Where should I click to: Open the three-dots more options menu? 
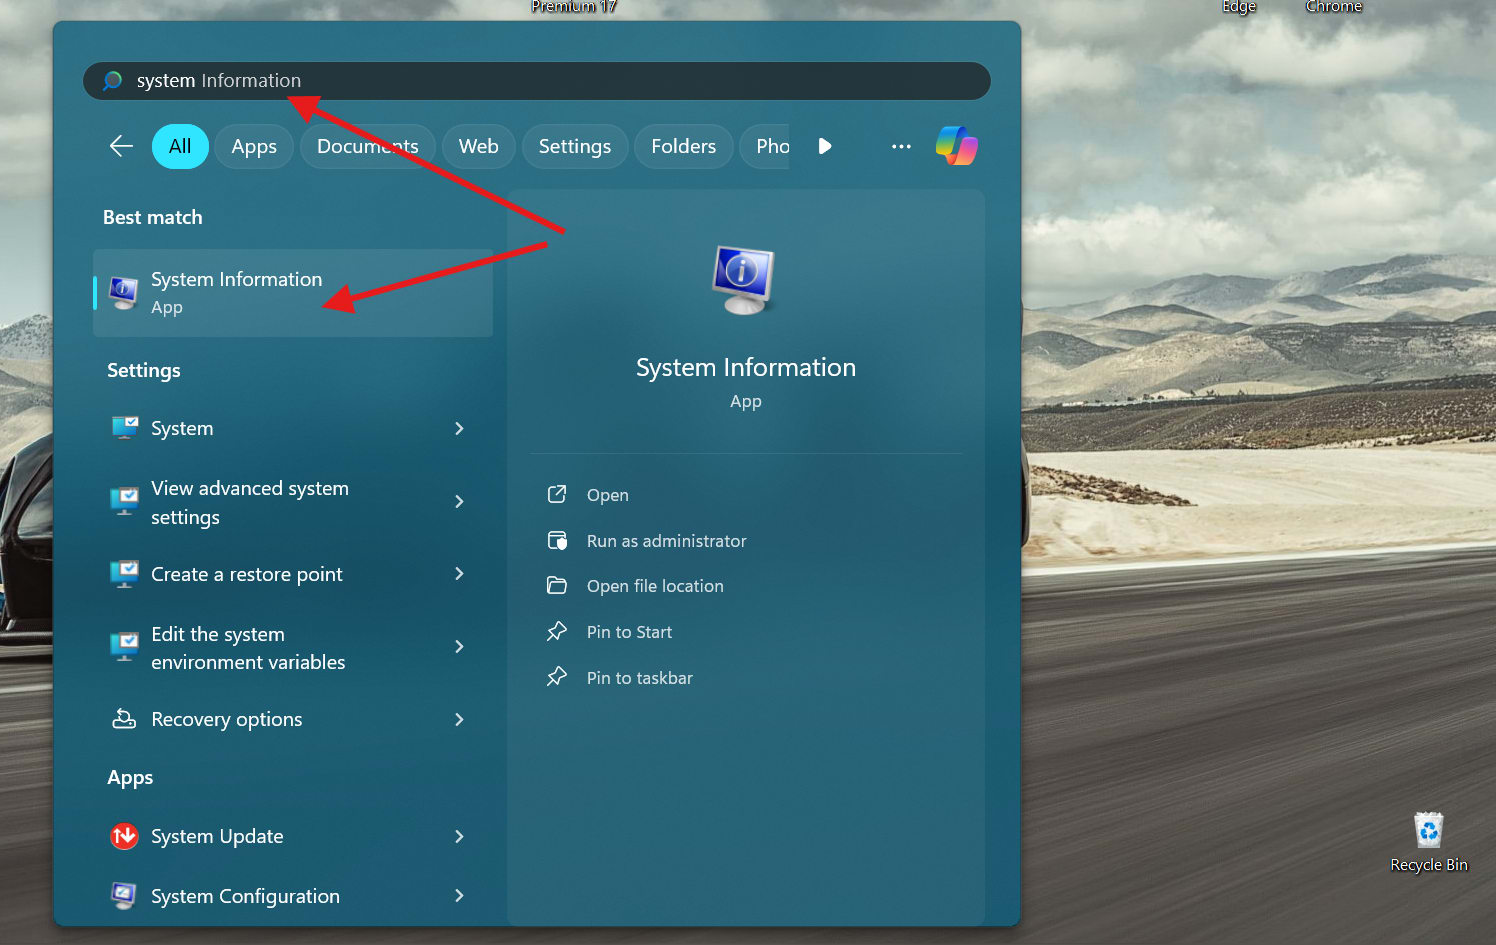tap(901, 146)
